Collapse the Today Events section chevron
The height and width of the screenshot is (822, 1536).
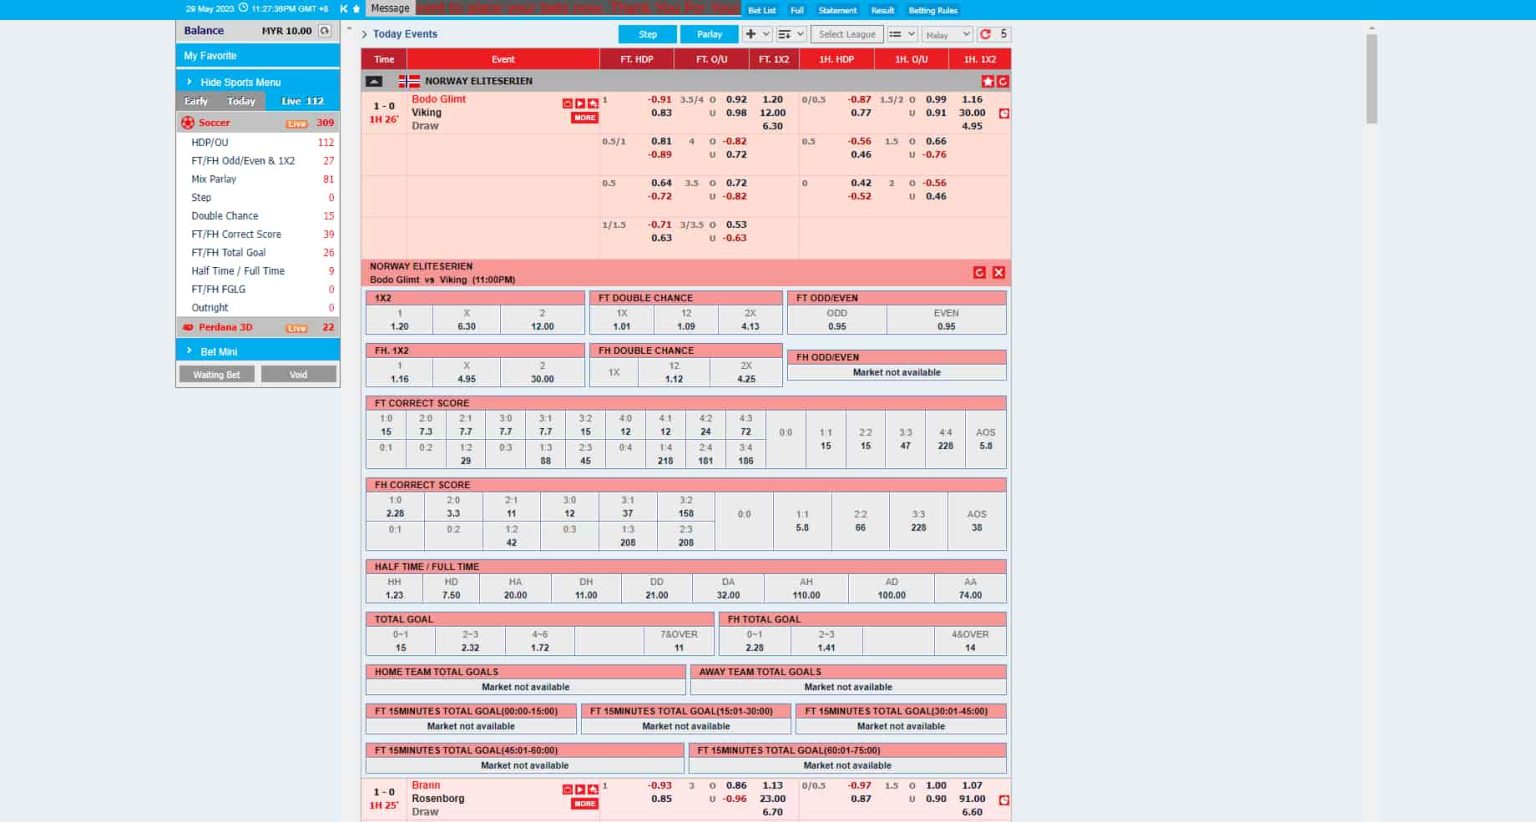[x=364, y=33]
